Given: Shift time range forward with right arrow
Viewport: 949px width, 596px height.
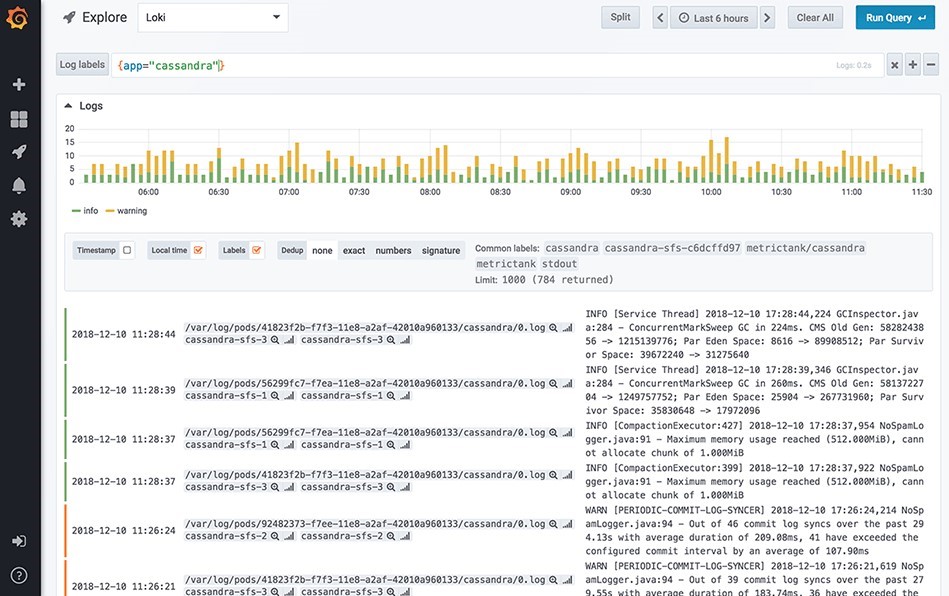Looking at the screenshot, I should (x=767, y=18).
